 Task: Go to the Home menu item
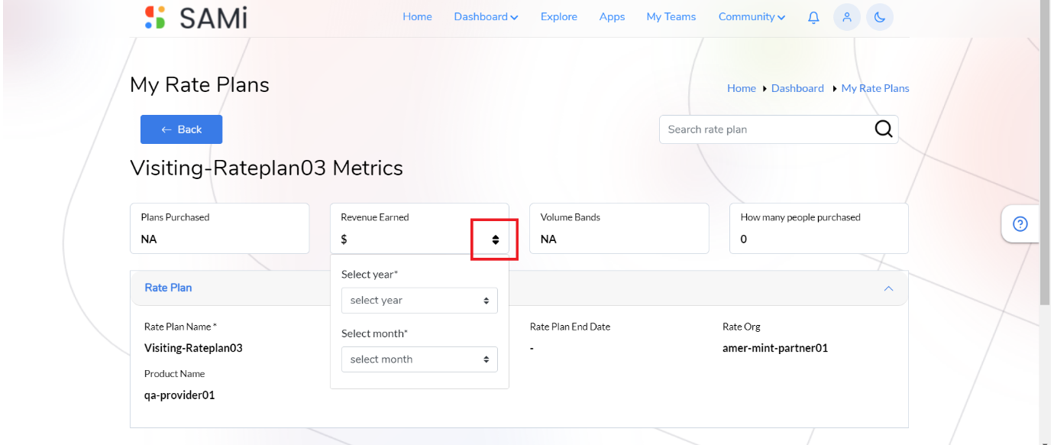click(417, 17)
